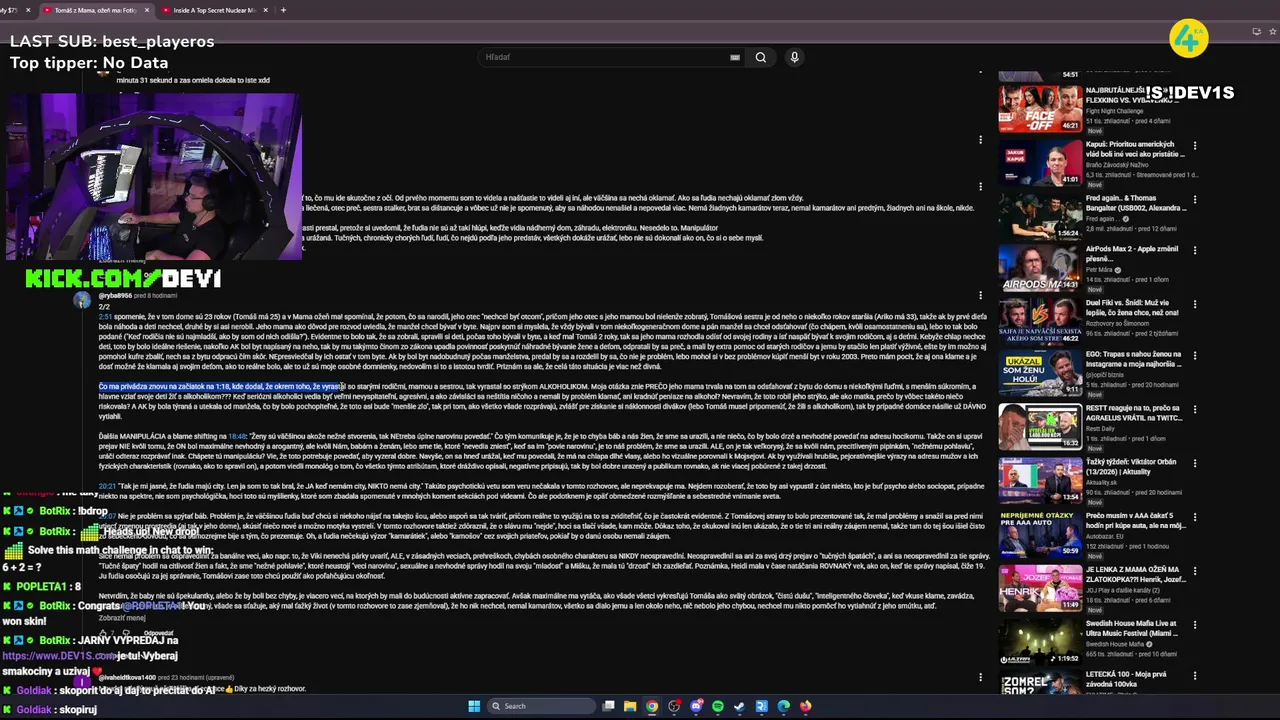Screen dimensions: 1280x720
Task: Open more options for Swedish House Mafia video
Action: 1194,624
